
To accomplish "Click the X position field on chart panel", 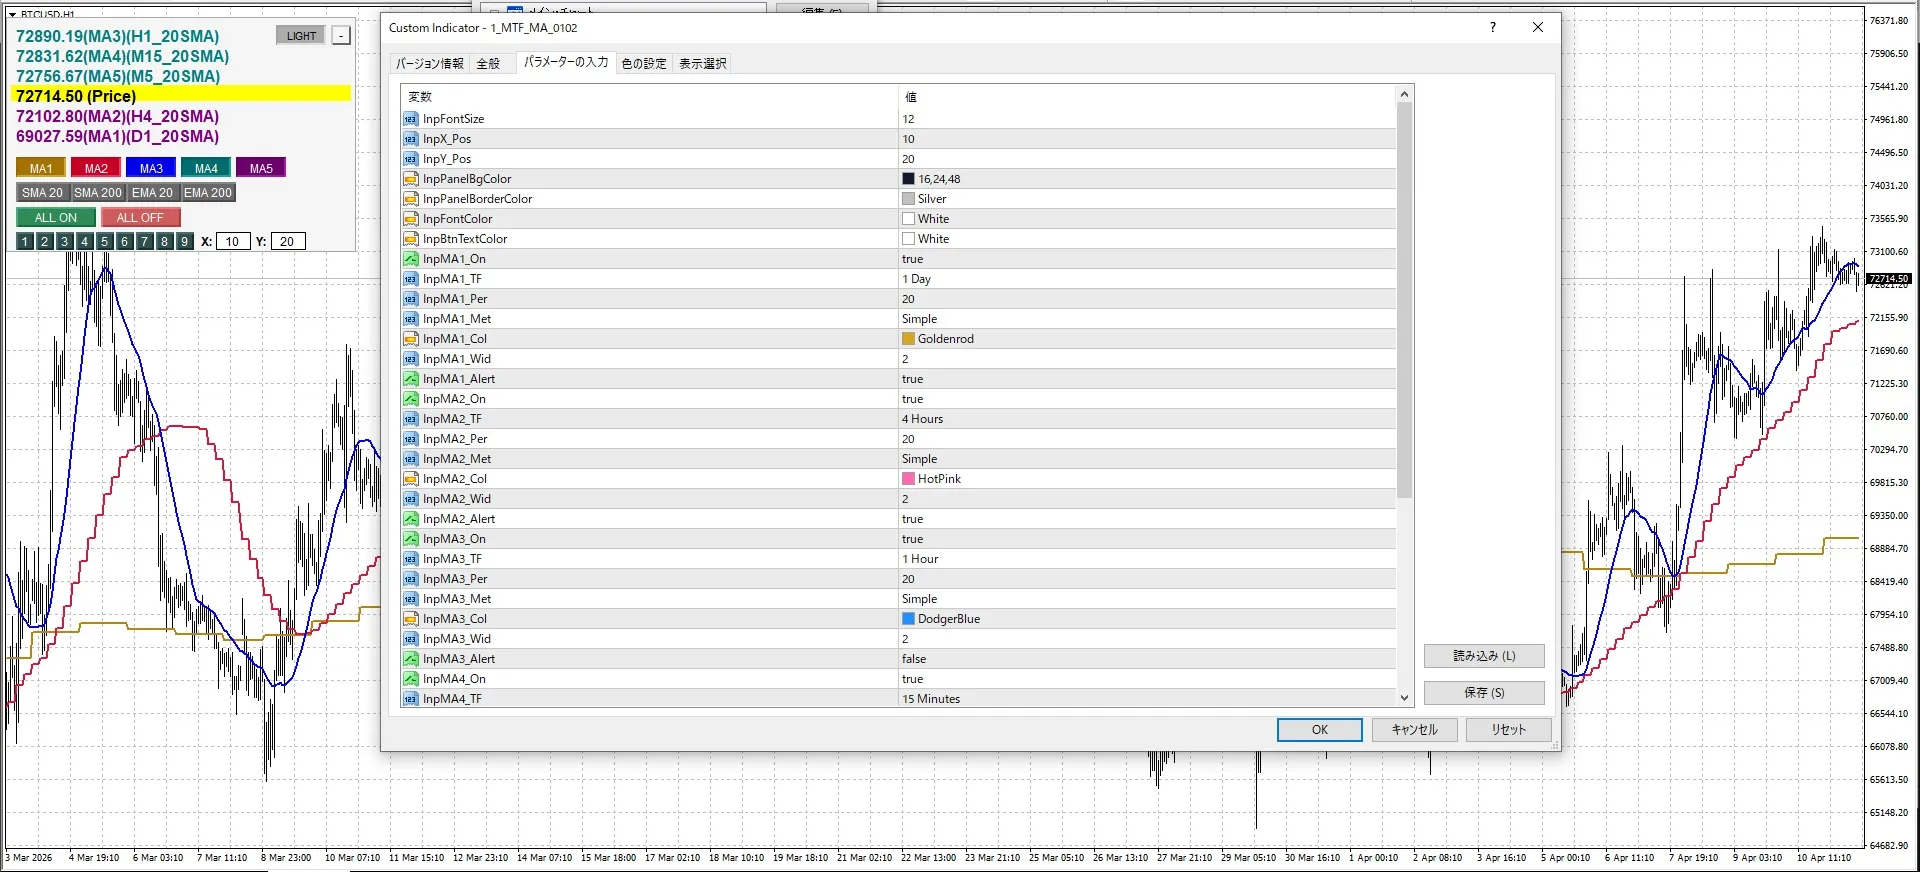I will (x=232, y=241).
